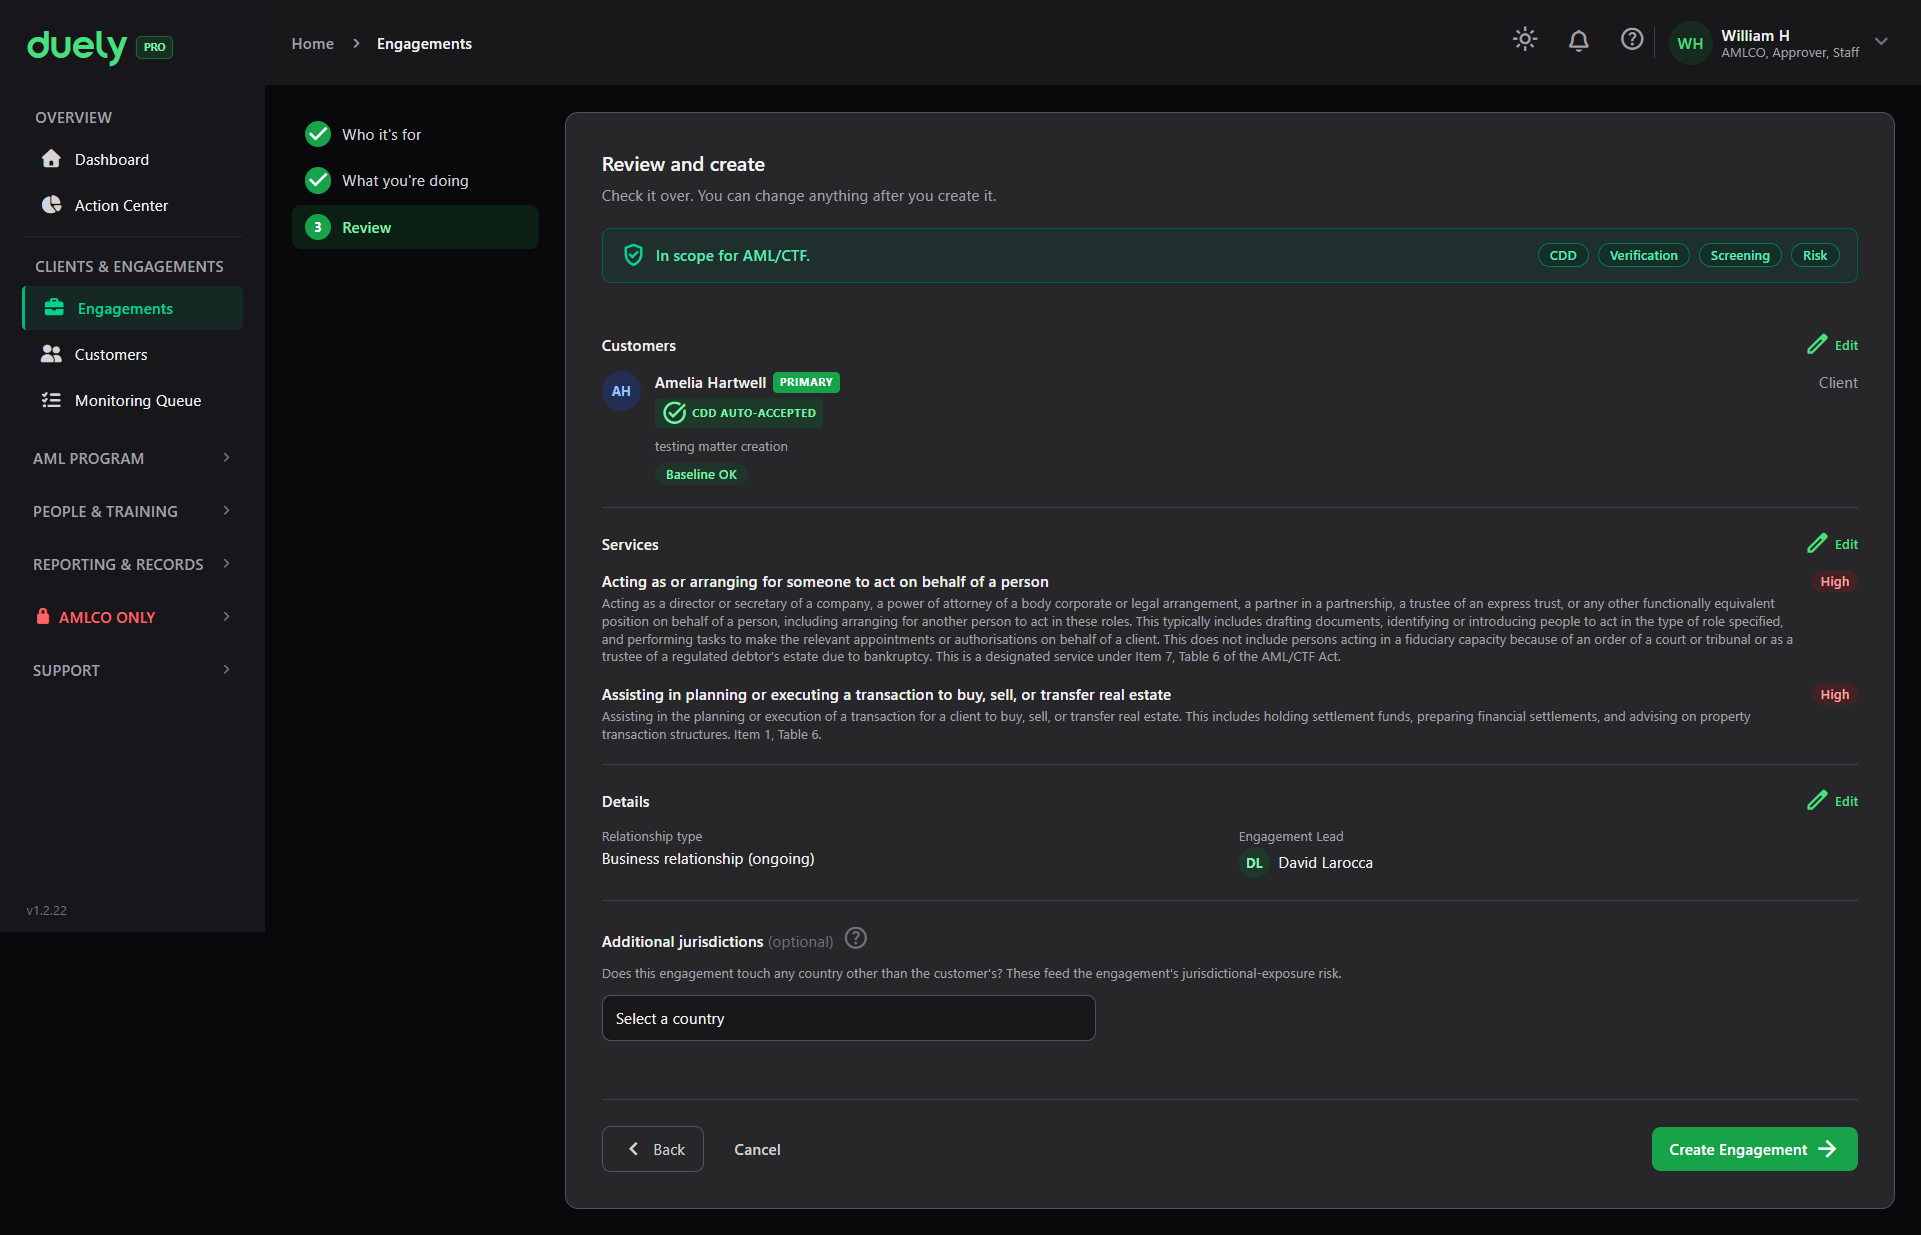Click the CDD scope tag
The image size is (1921, 1235).
pyautogui.click(x=1562, y=255)
